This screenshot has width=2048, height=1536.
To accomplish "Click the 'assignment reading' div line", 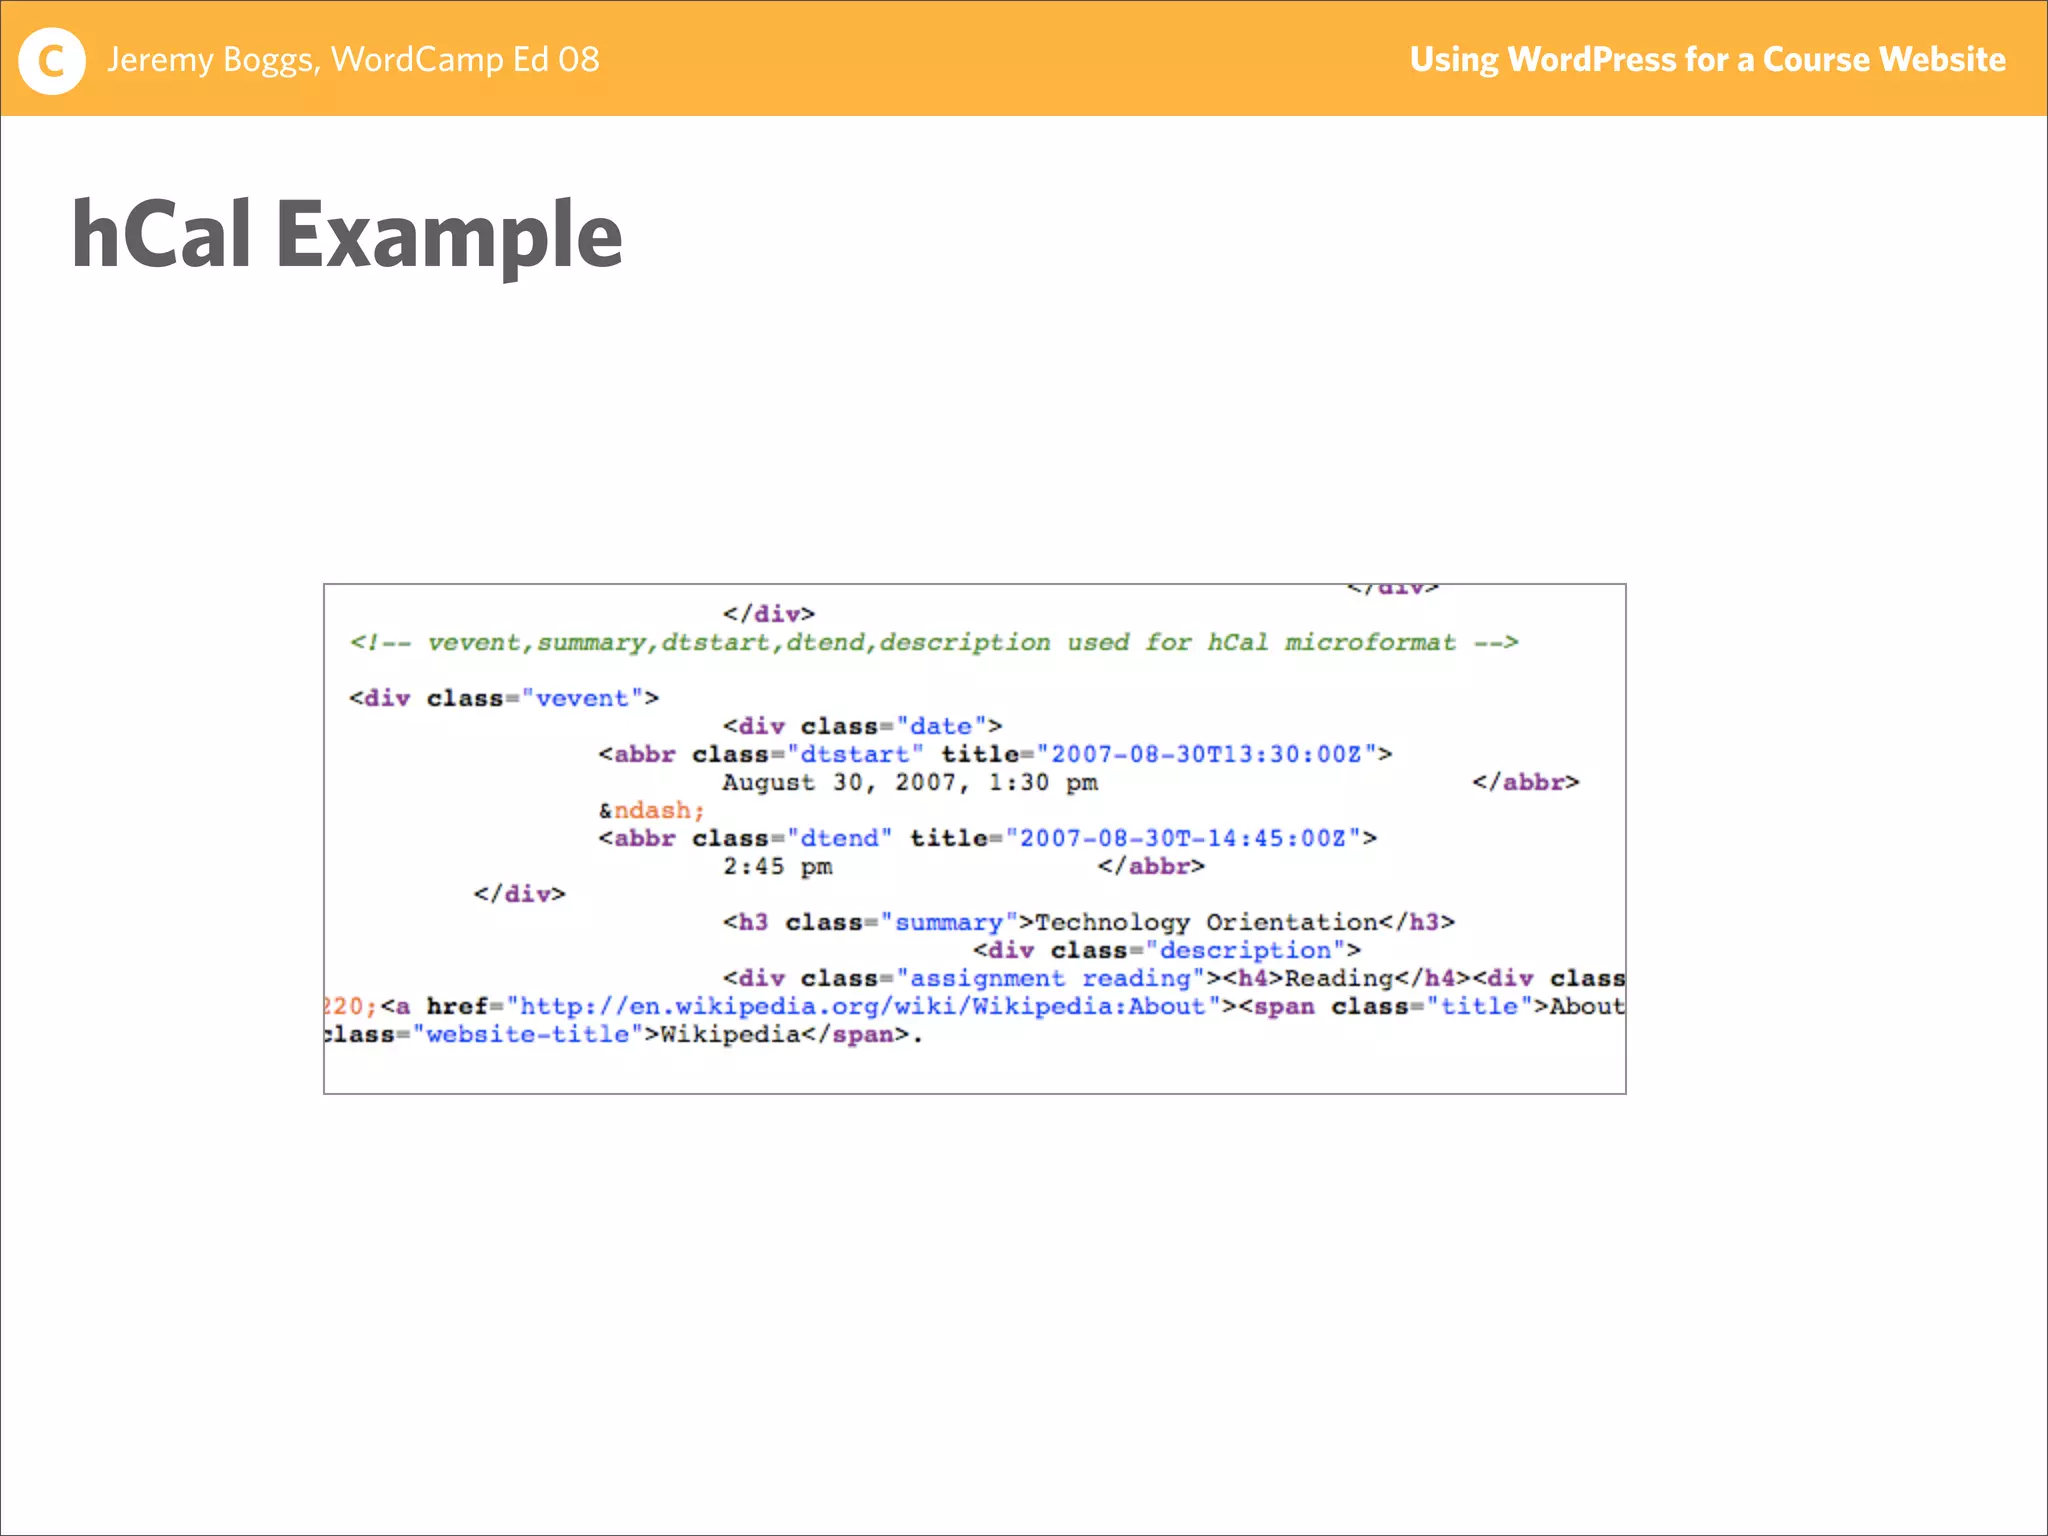I will tap(1174, 978).
